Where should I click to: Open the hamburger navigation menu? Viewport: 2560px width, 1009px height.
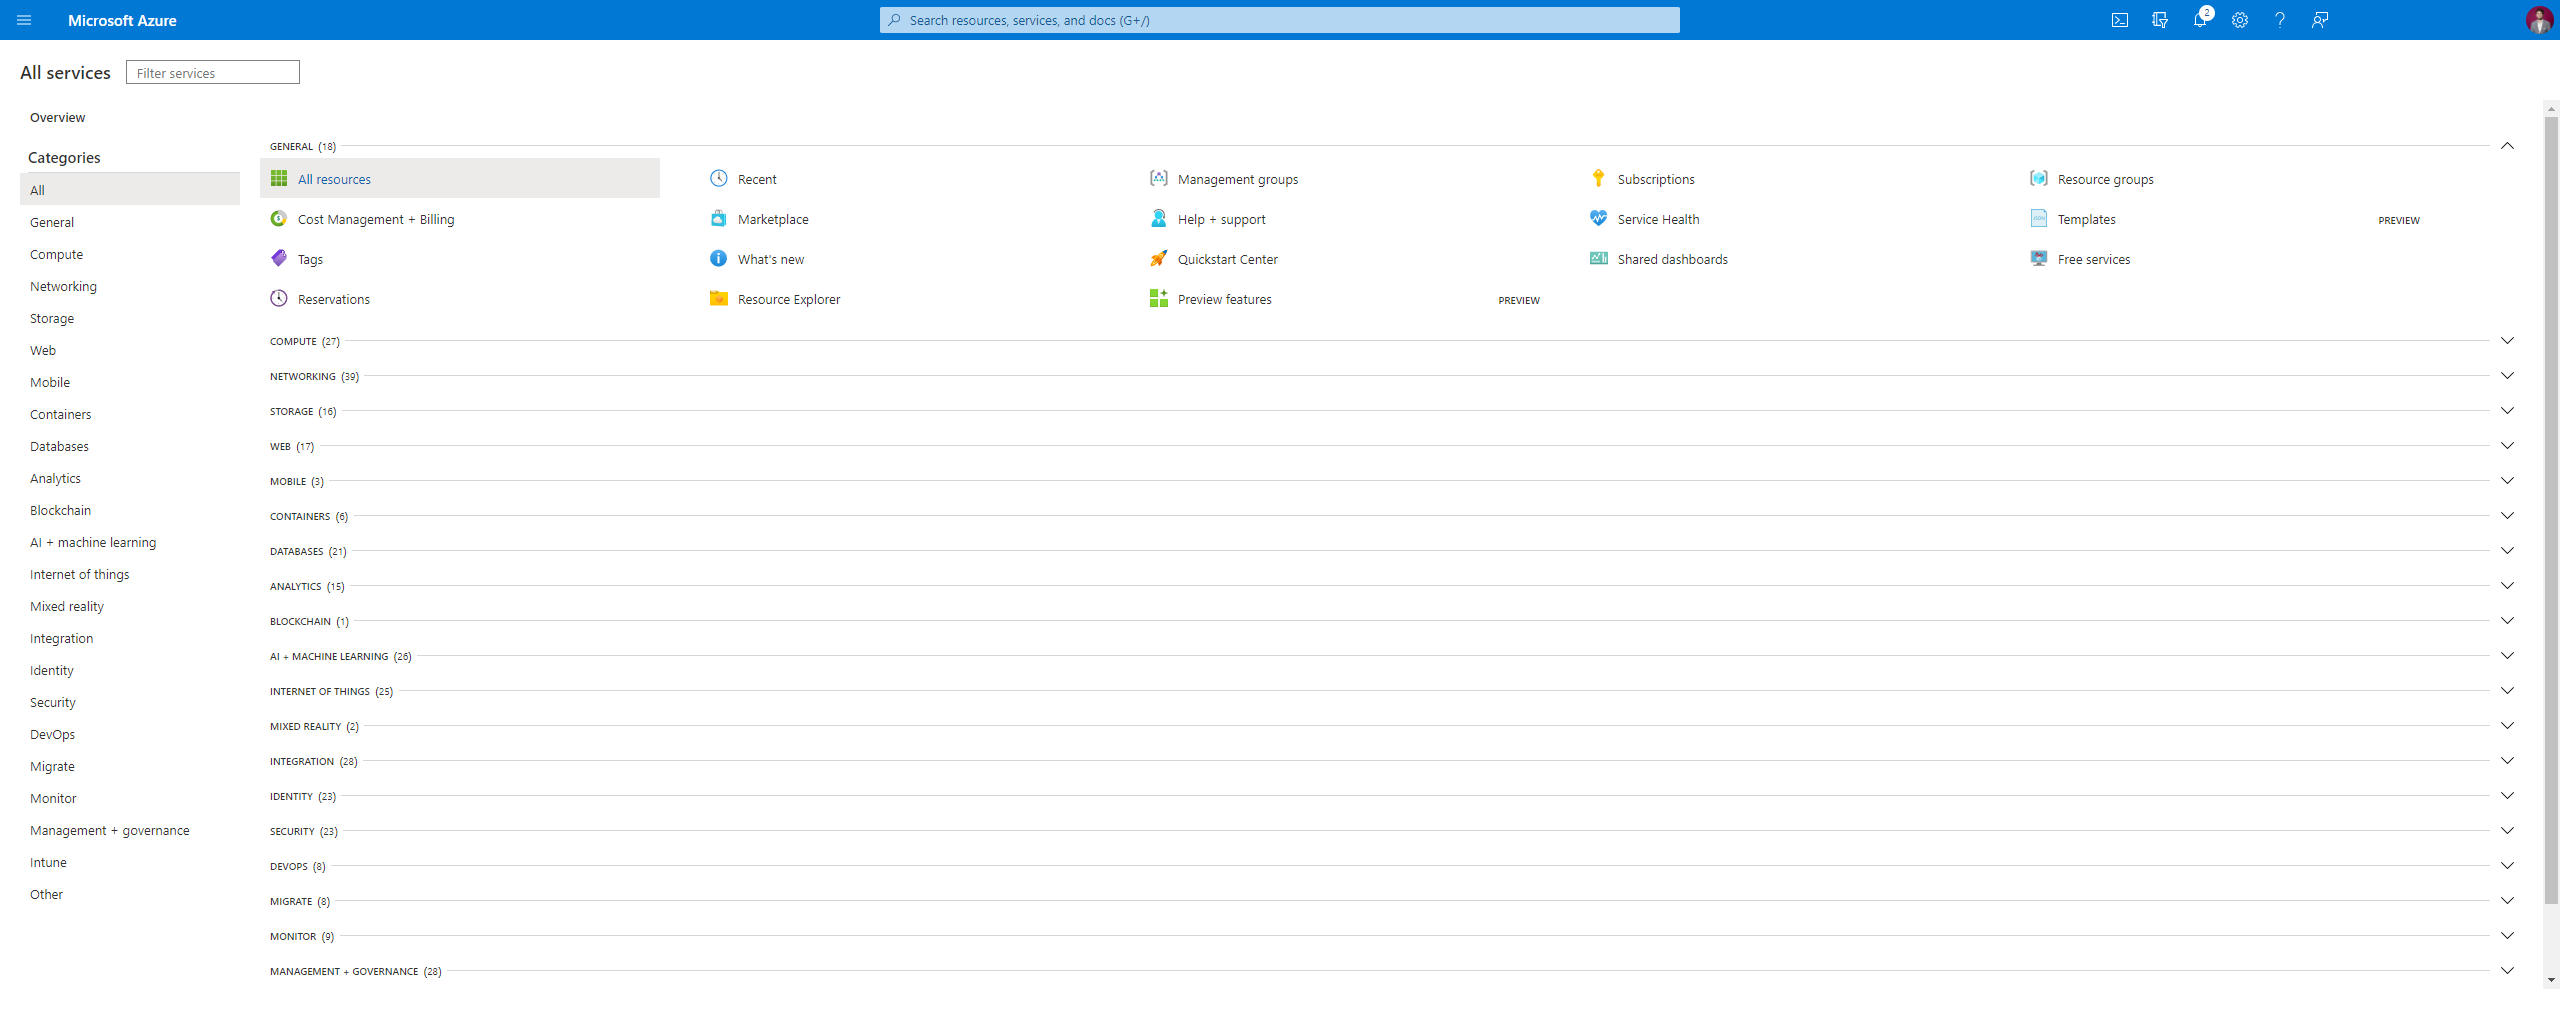[24, 20]
